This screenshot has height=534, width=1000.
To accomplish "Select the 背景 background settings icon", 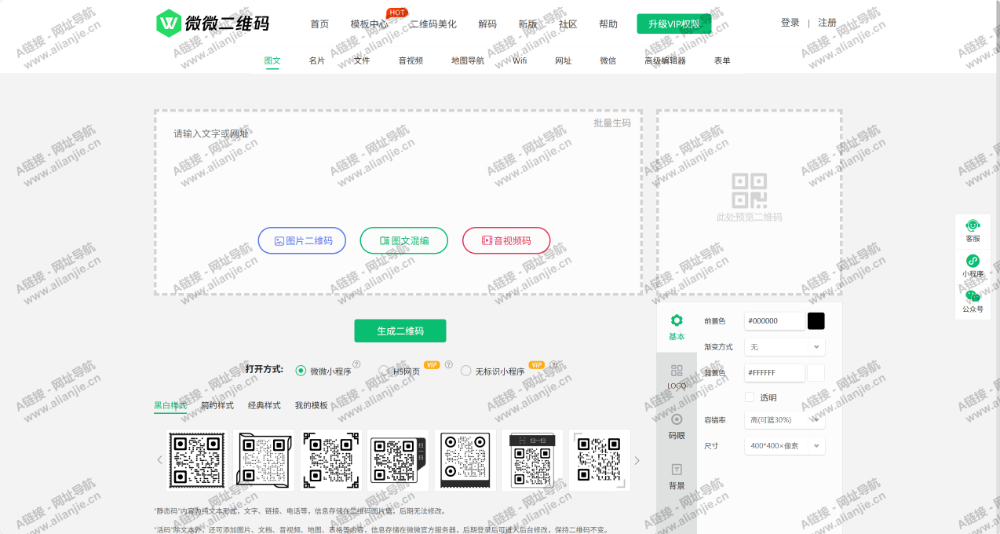I will click(x=676, y=470).
